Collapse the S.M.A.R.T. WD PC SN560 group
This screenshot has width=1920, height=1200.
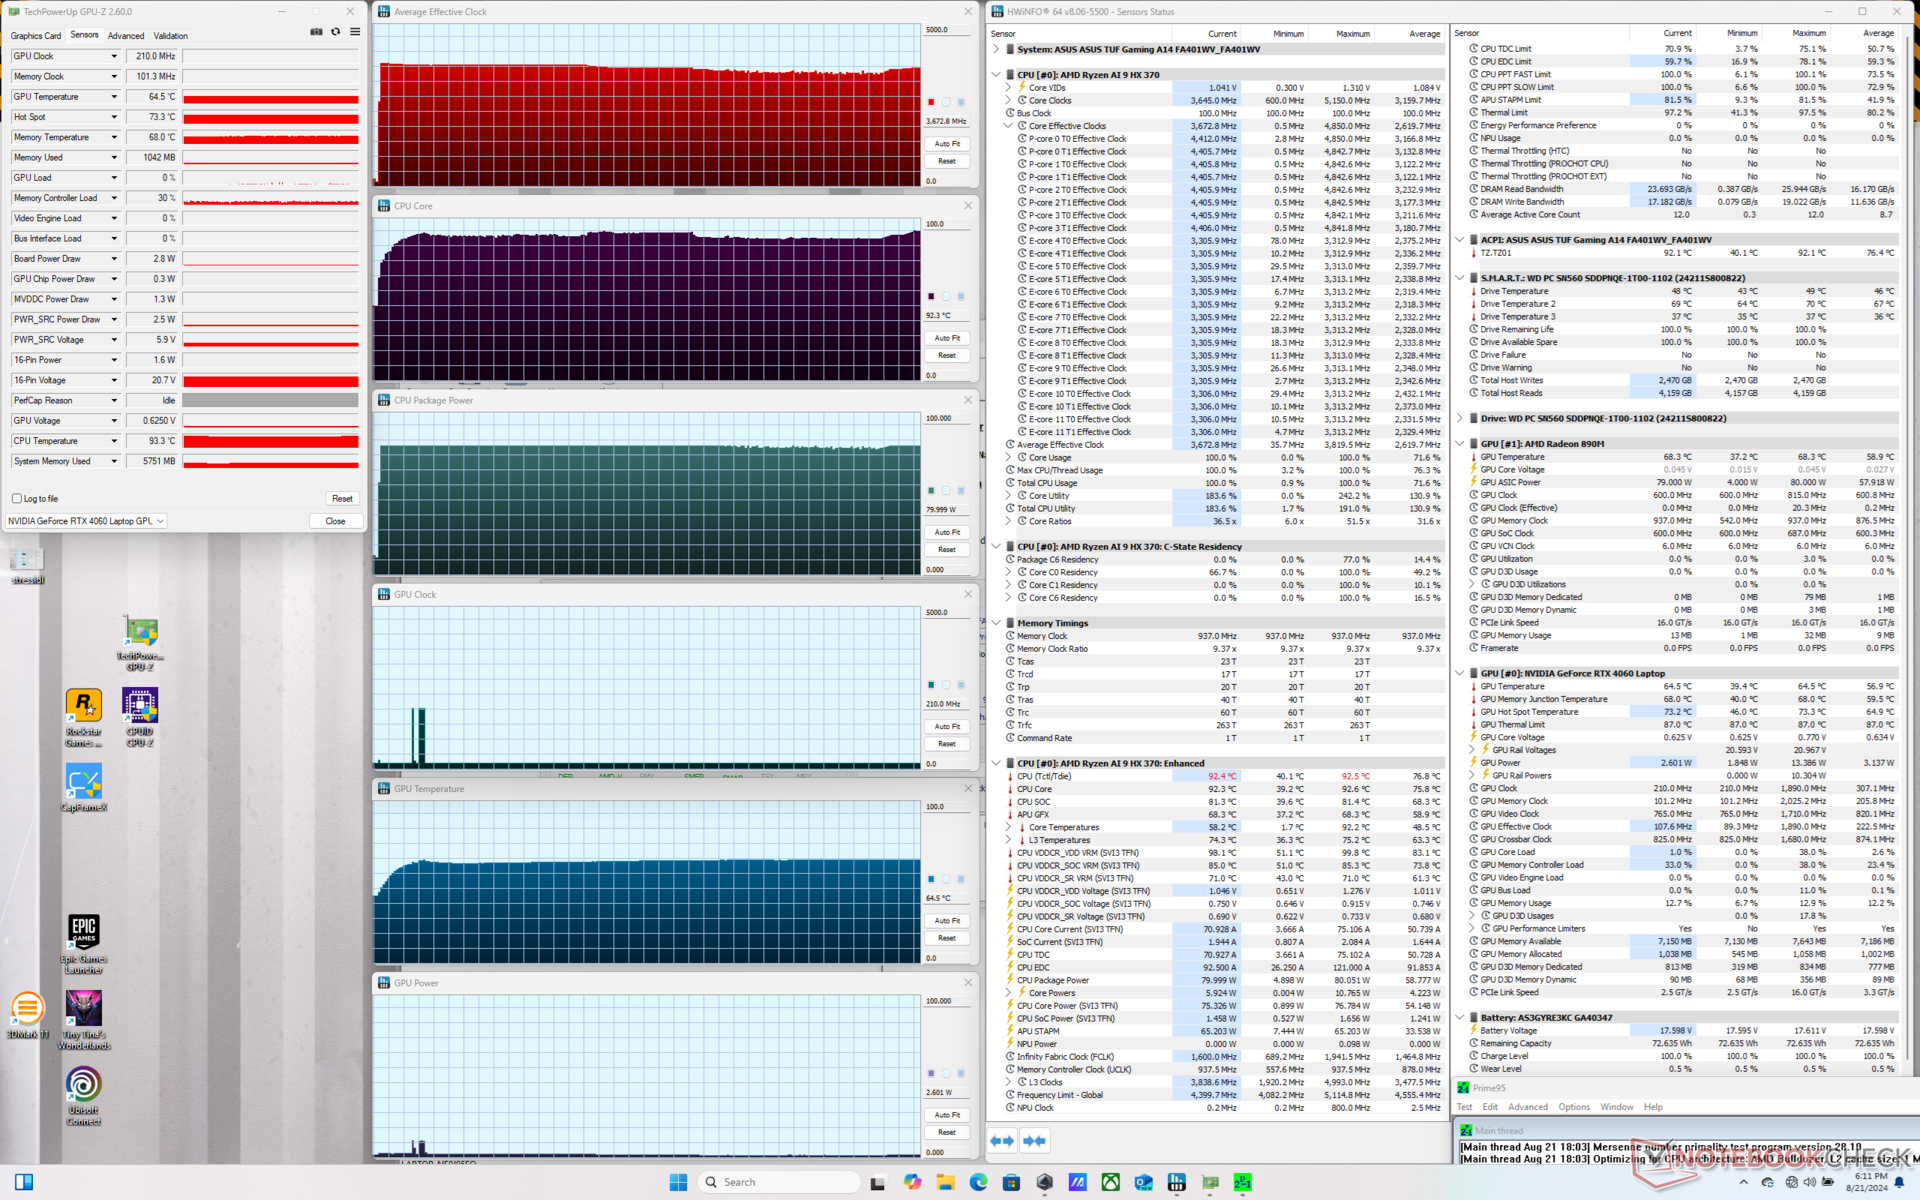pos(1460,278)
